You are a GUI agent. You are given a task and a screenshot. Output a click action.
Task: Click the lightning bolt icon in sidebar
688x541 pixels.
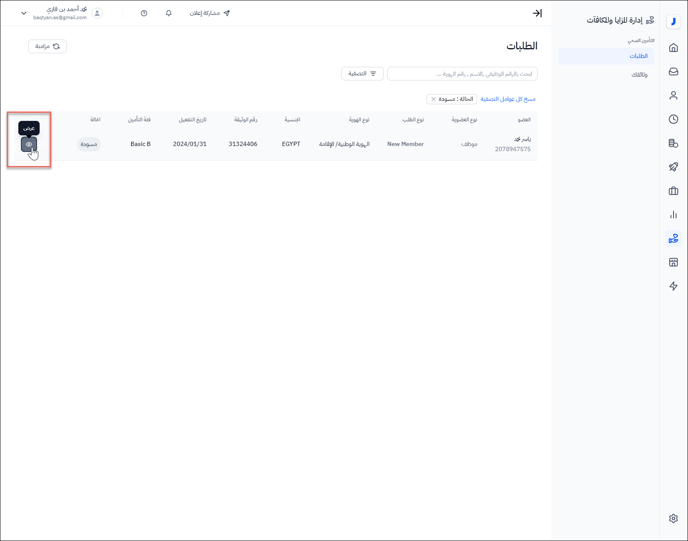tap(673, 287)
